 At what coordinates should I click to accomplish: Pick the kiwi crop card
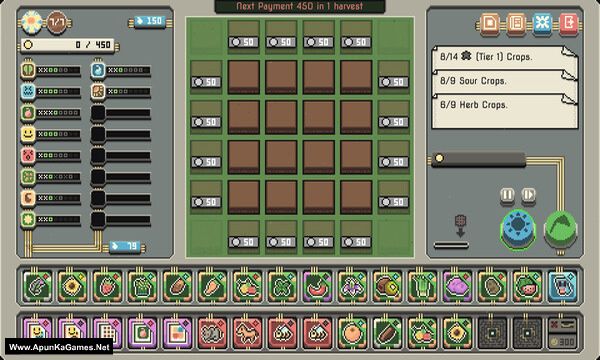click(388, 287)
